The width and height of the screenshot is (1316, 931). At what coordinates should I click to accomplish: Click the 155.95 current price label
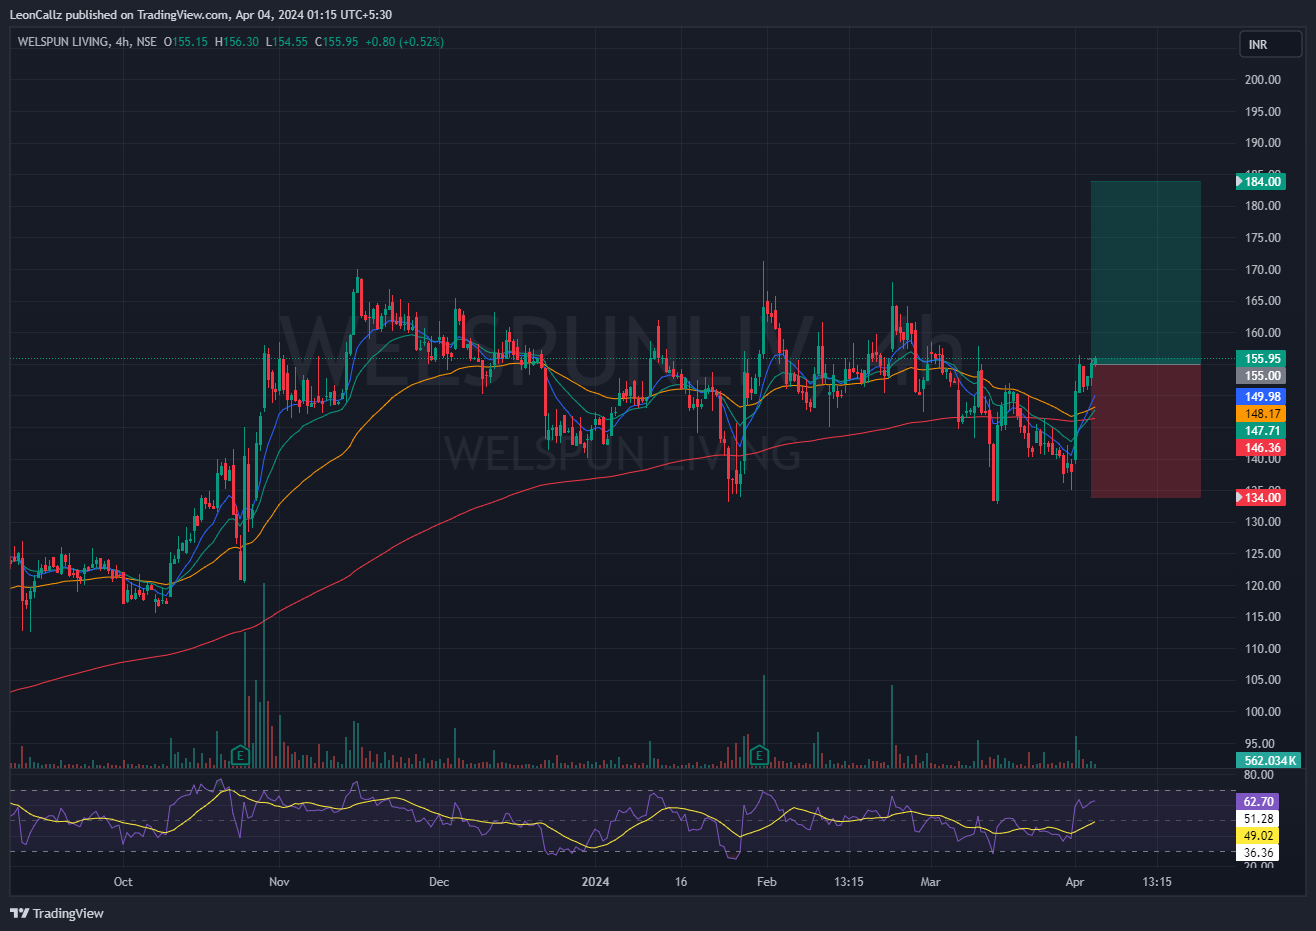point(1262,358)
